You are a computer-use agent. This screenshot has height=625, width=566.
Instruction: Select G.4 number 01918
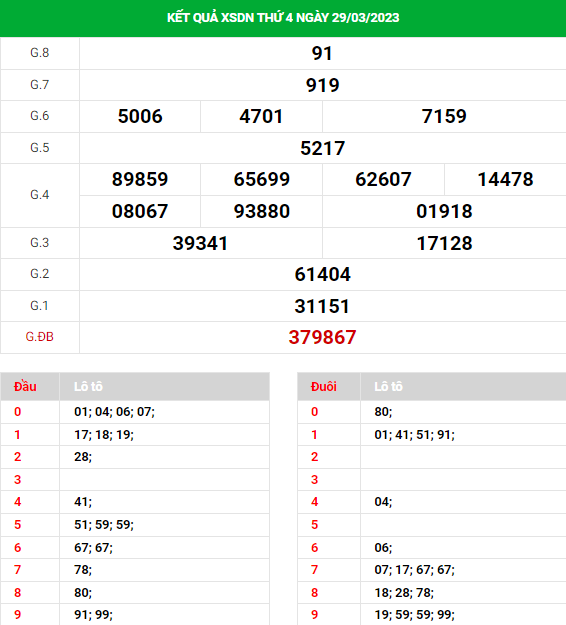click(x=444, y=211)
